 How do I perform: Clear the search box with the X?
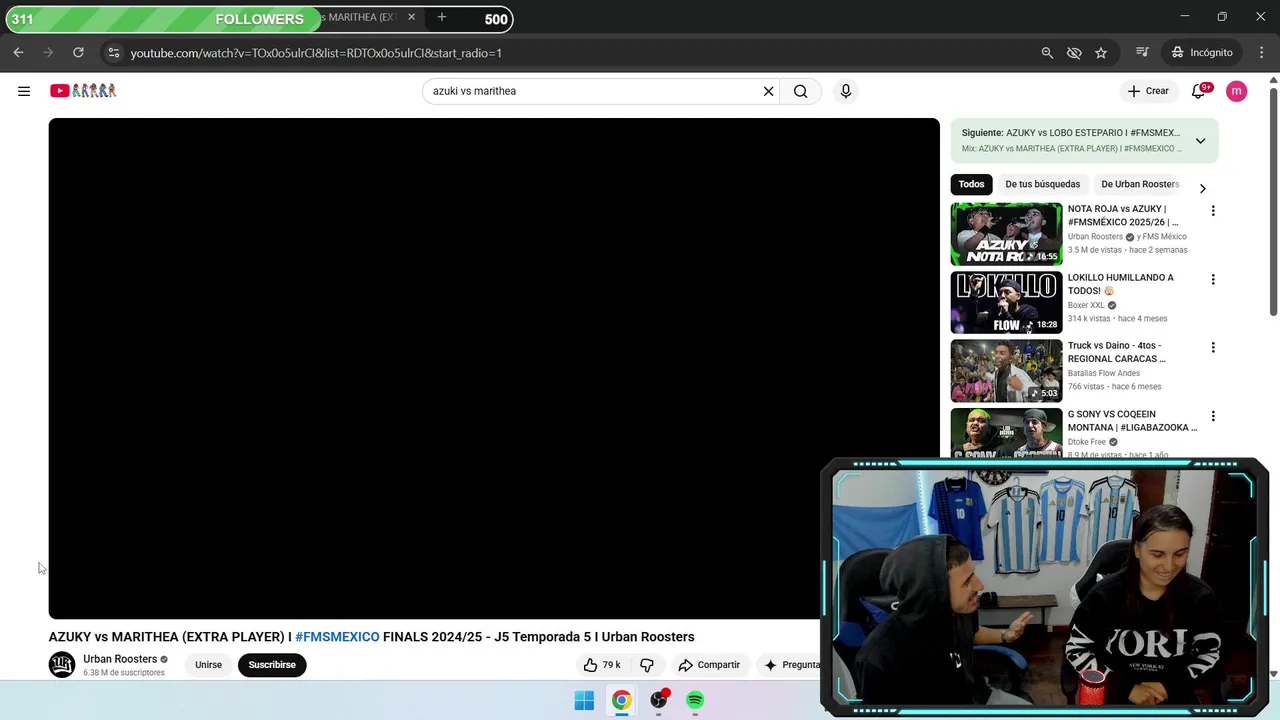[768, 91]
